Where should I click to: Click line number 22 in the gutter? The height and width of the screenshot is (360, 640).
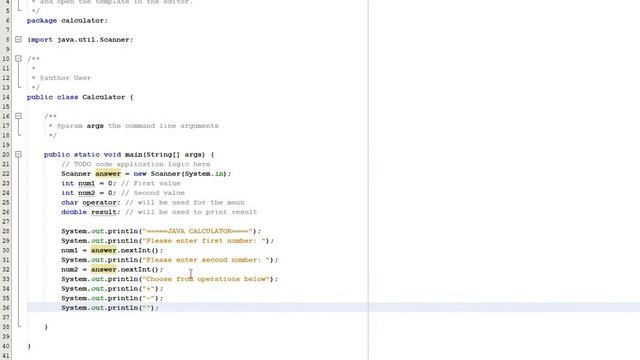[x=6, y=173]
